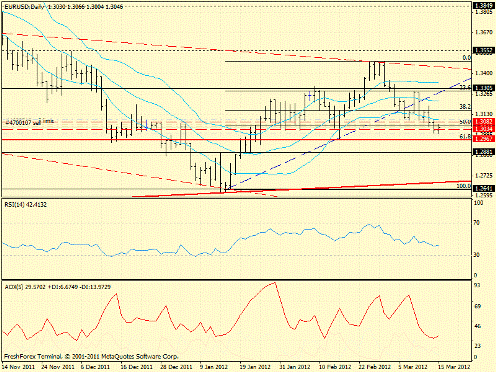Click the 16 Dec 2011 date label
Screen dimensions: 496x372
pyautogui.click(x=136, y=367)
